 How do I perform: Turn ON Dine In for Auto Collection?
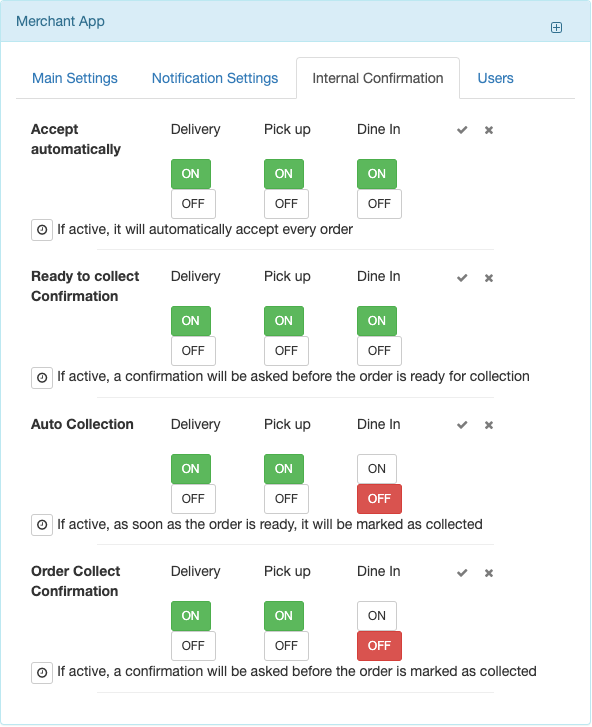(x=376, y=469)
